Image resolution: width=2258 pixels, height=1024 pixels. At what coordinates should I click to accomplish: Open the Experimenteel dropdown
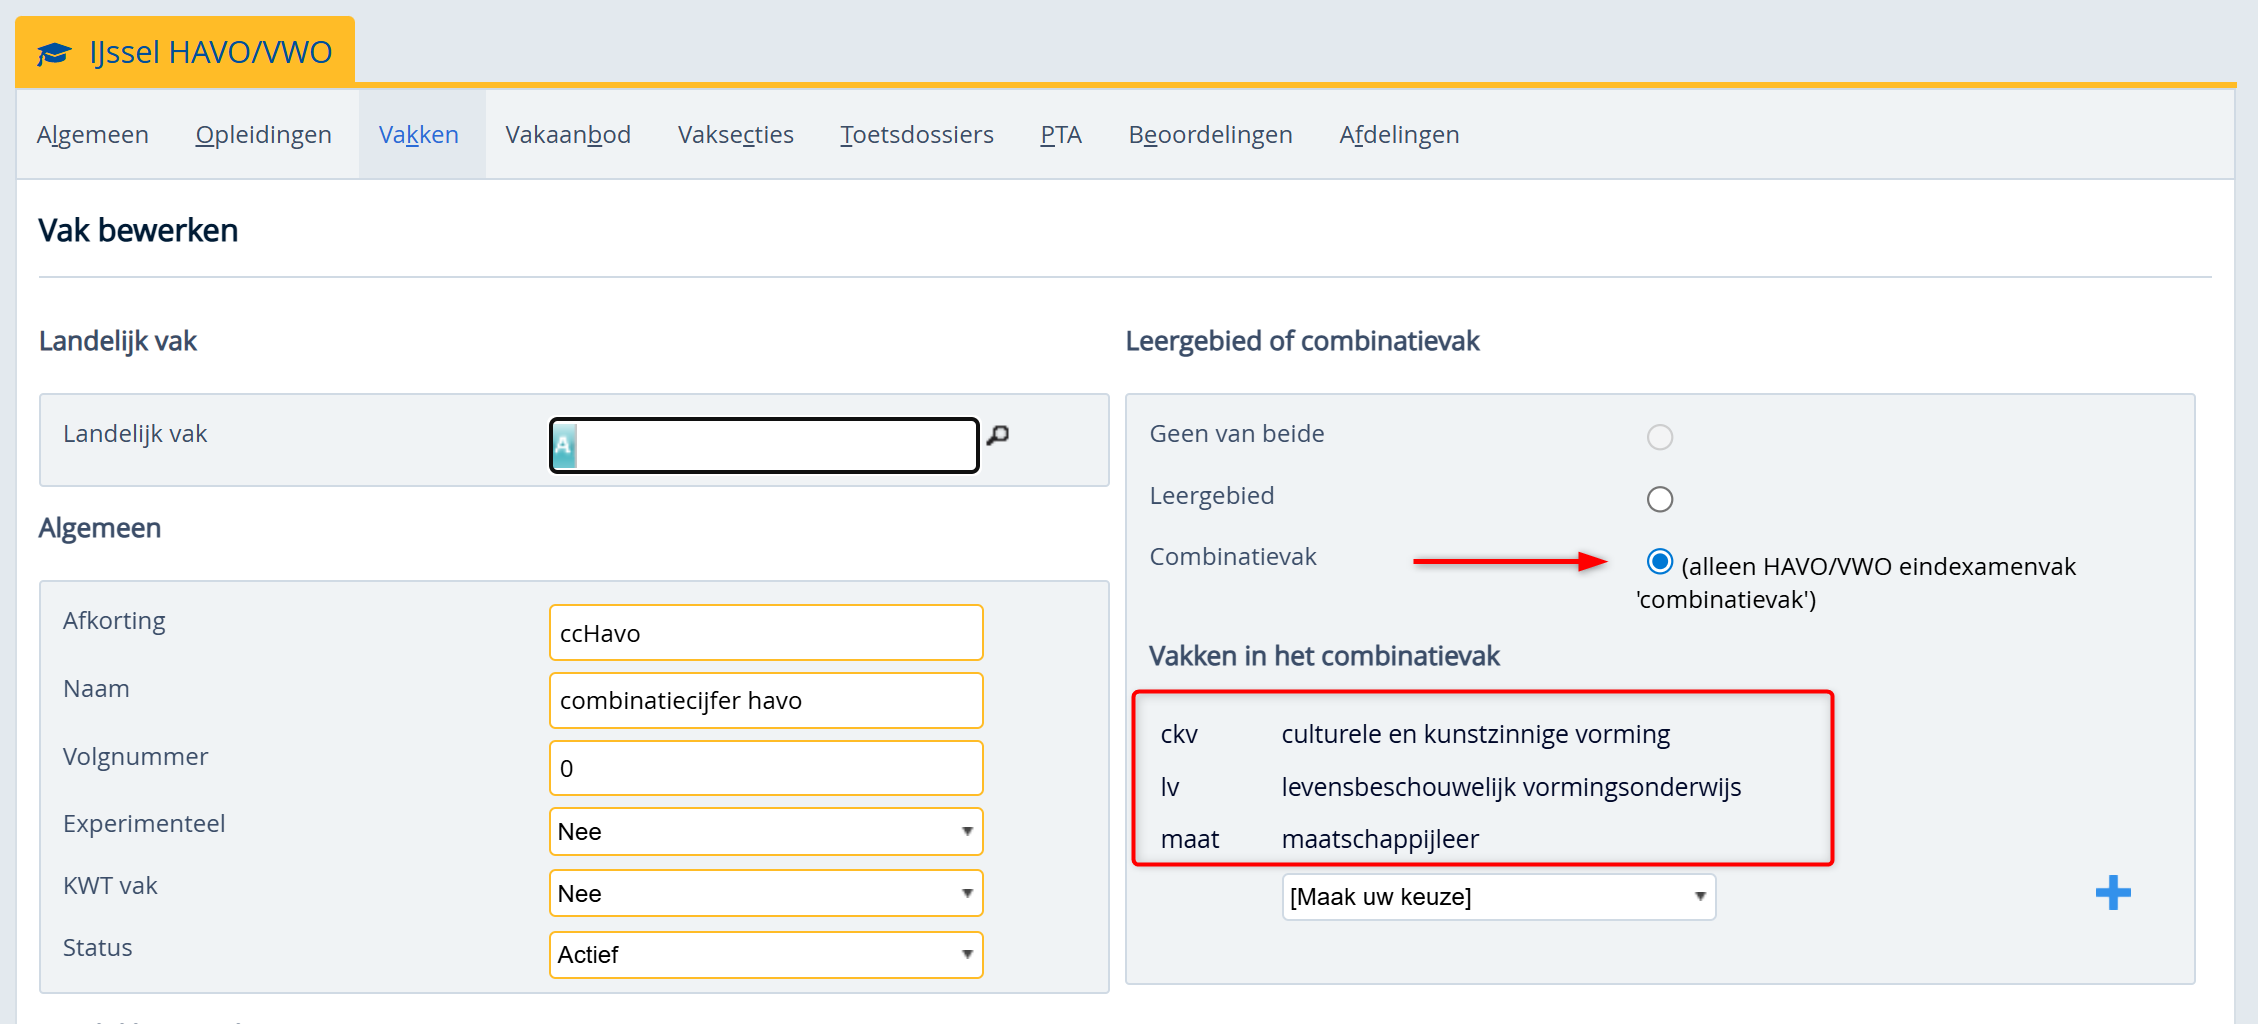[x=765, y=832]
